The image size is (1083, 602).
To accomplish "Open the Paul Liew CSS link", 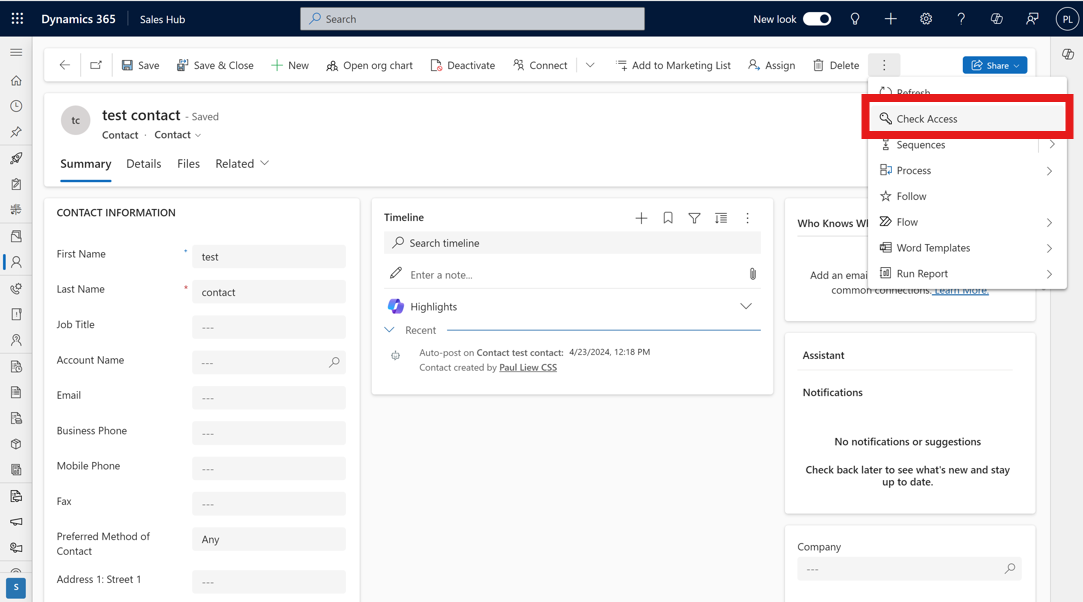I will 527,367.
